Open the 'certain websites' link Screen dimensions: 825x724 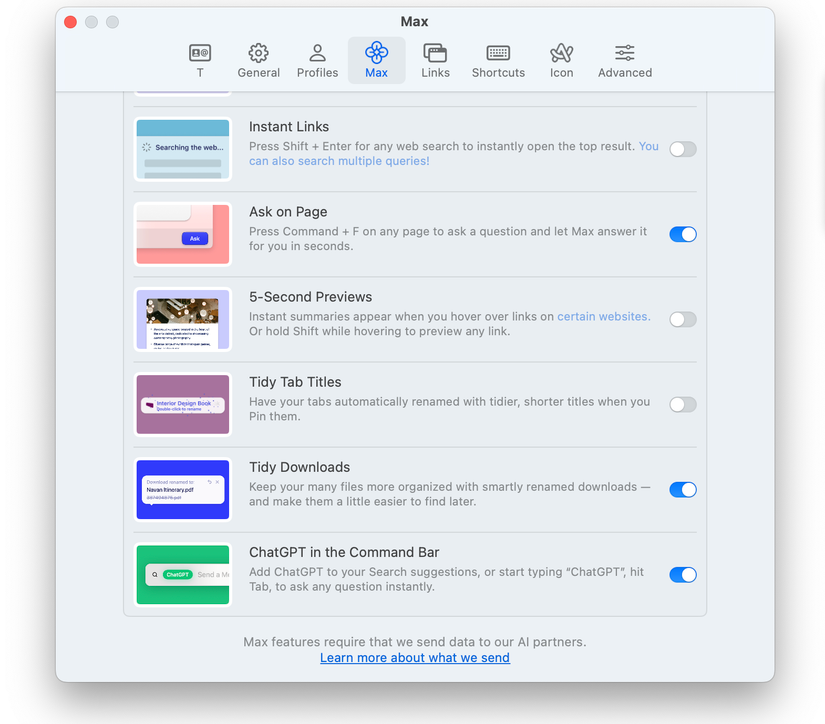(603, 316)
